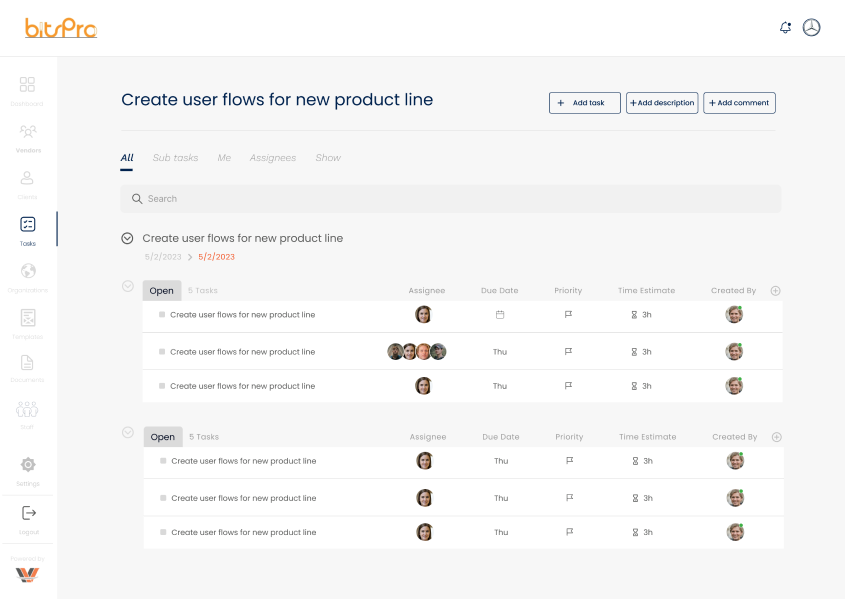
Task: Click the plus icon in the second Open group header
Action: [777, 437]
